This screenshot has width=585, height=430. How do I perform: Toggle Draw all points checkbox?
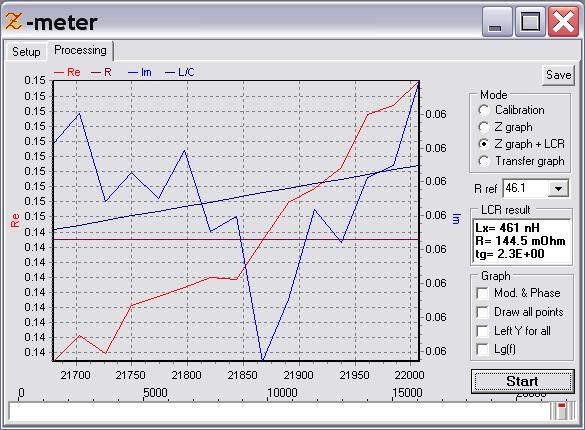482,312
